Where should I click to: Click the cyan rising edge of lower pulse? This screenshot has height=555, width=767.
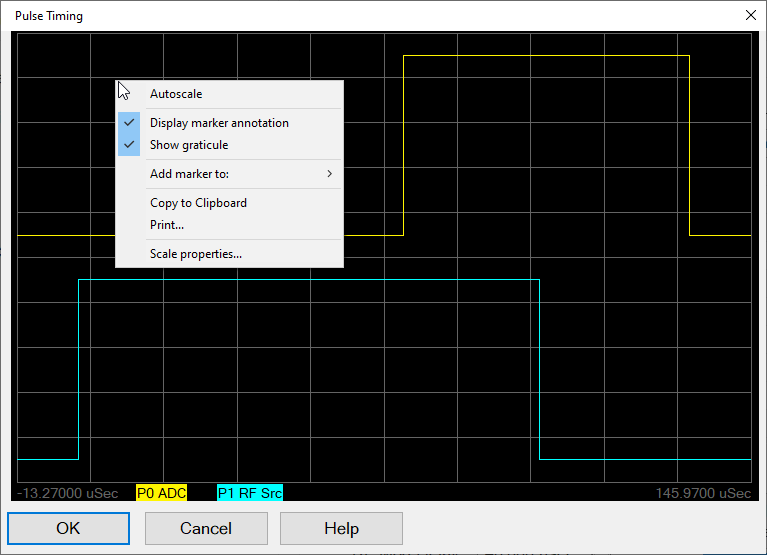click(x=78, y=370)
